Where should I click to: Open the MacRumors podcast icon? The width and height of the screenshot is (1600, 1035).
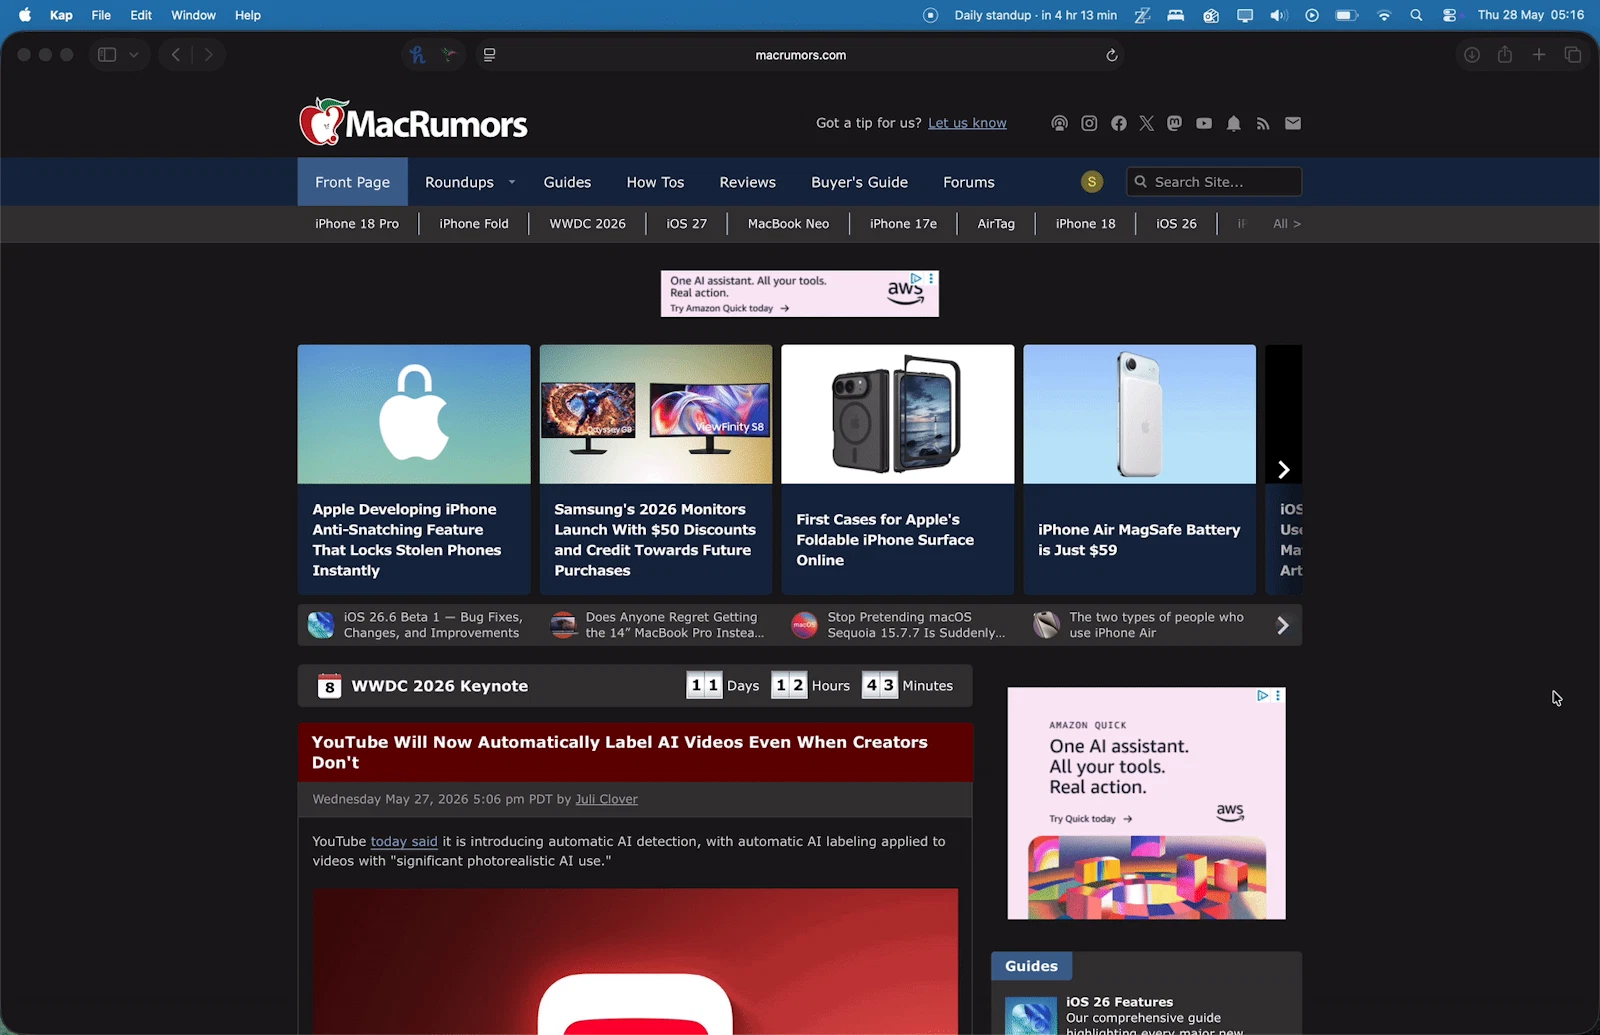pos(1059,124)
